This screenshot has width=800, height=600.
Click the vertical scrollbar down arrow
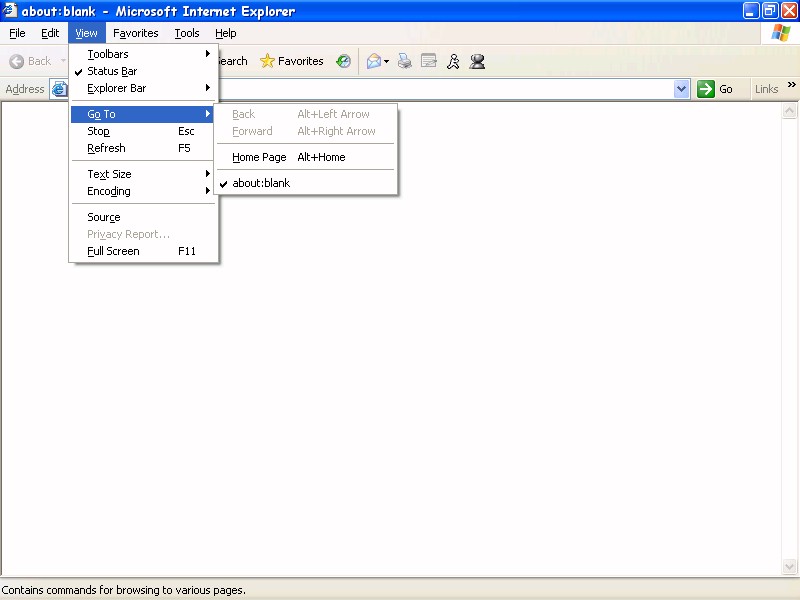pyautogui.click(x=789, y=566)
